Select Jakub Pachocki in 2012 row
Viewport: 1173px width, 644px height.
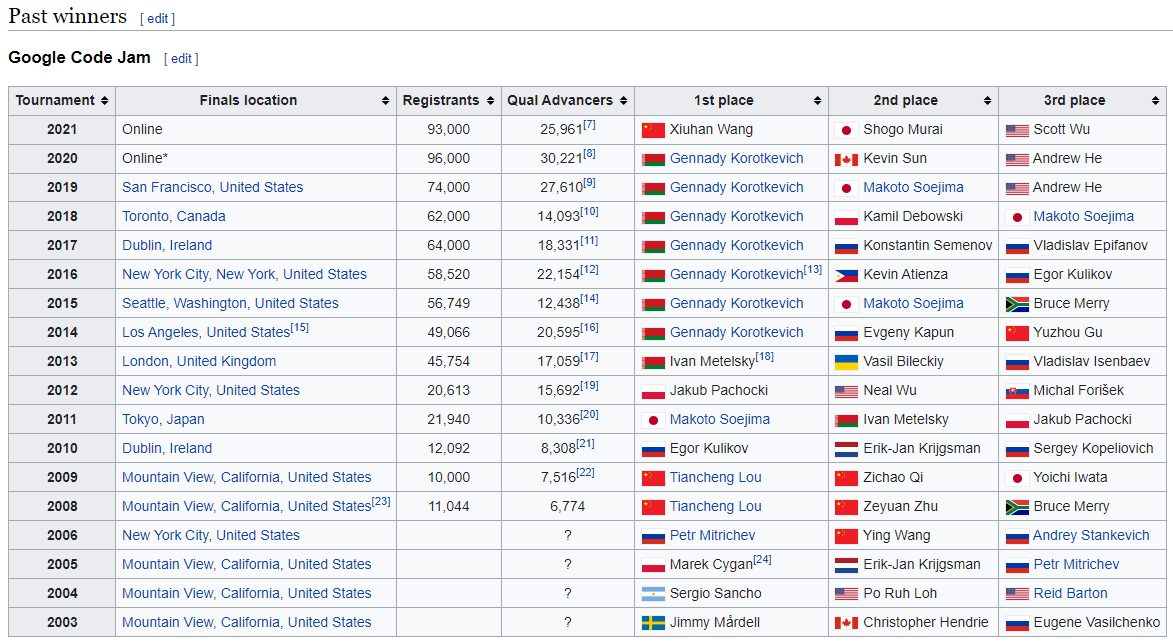click(719, 390)
